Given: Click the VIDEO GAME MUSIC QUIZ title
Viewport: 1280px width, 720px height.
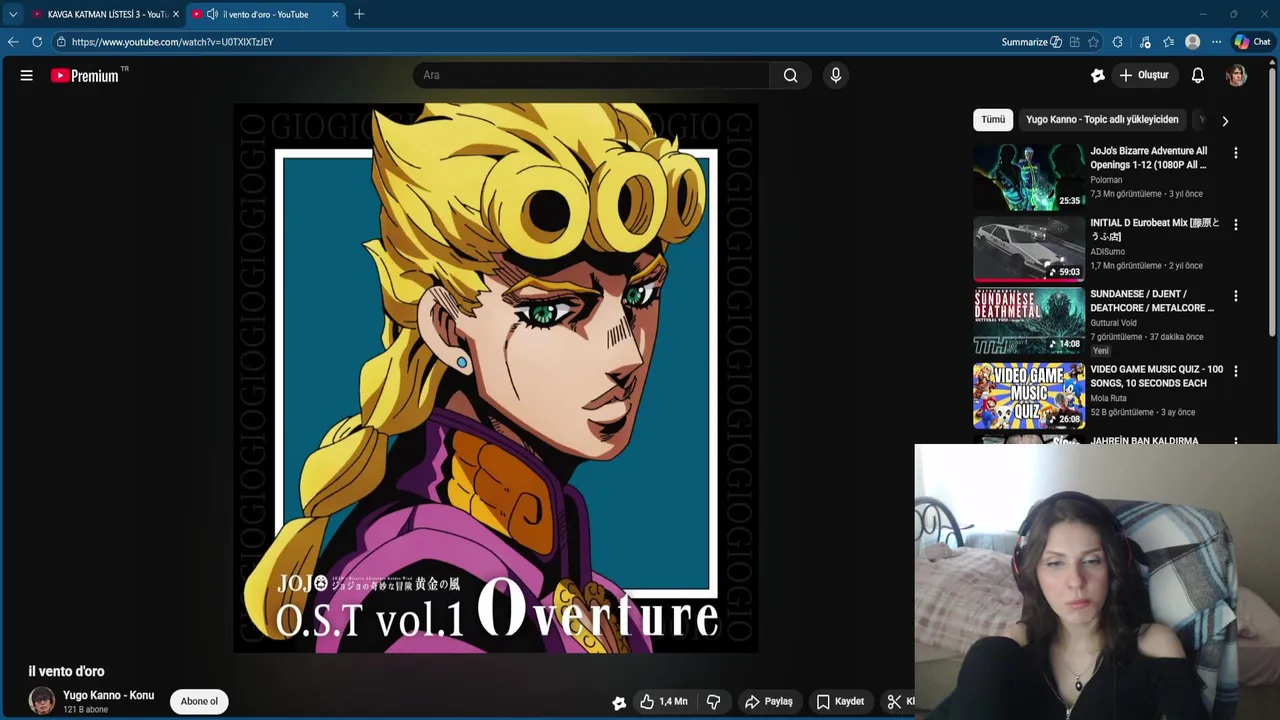Looking at the screenshot, I should [x=1157, y=376].
